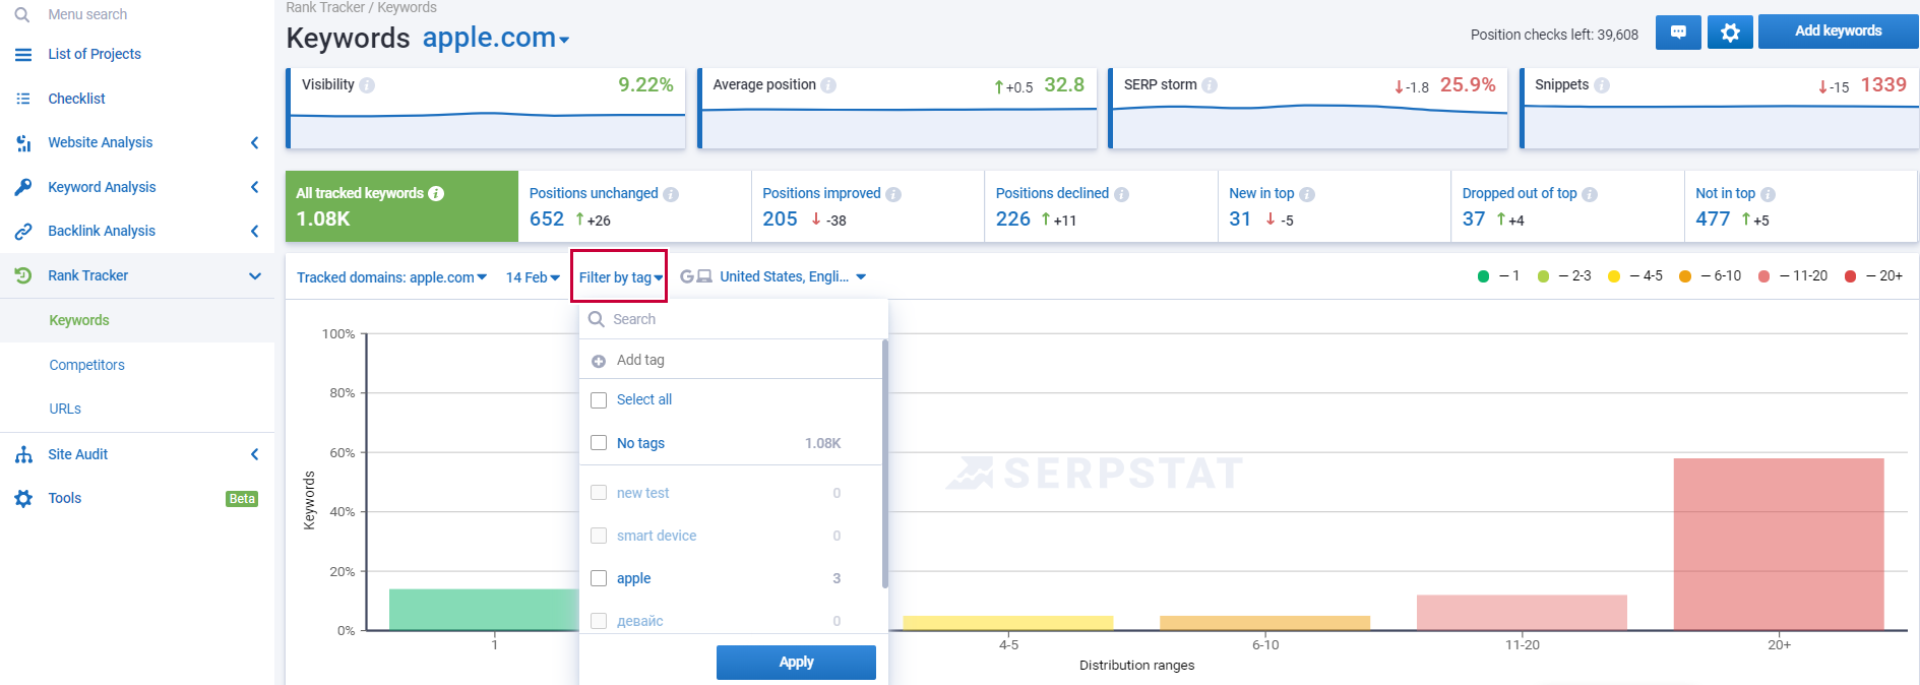The image size is (1920, 685).
Task: Select Positions improved tab
Action: [x=868, y=206]
